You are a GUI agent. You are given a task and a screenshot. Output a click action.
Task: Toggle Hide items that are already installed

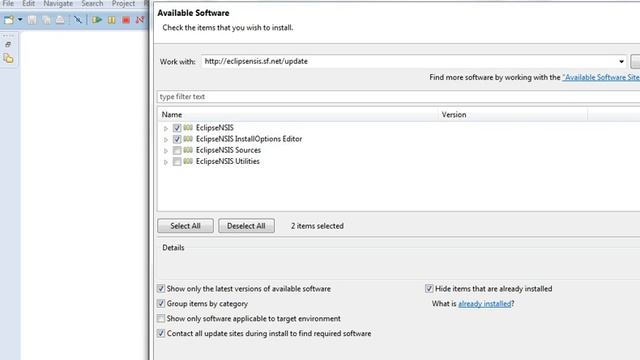[429, 289]
